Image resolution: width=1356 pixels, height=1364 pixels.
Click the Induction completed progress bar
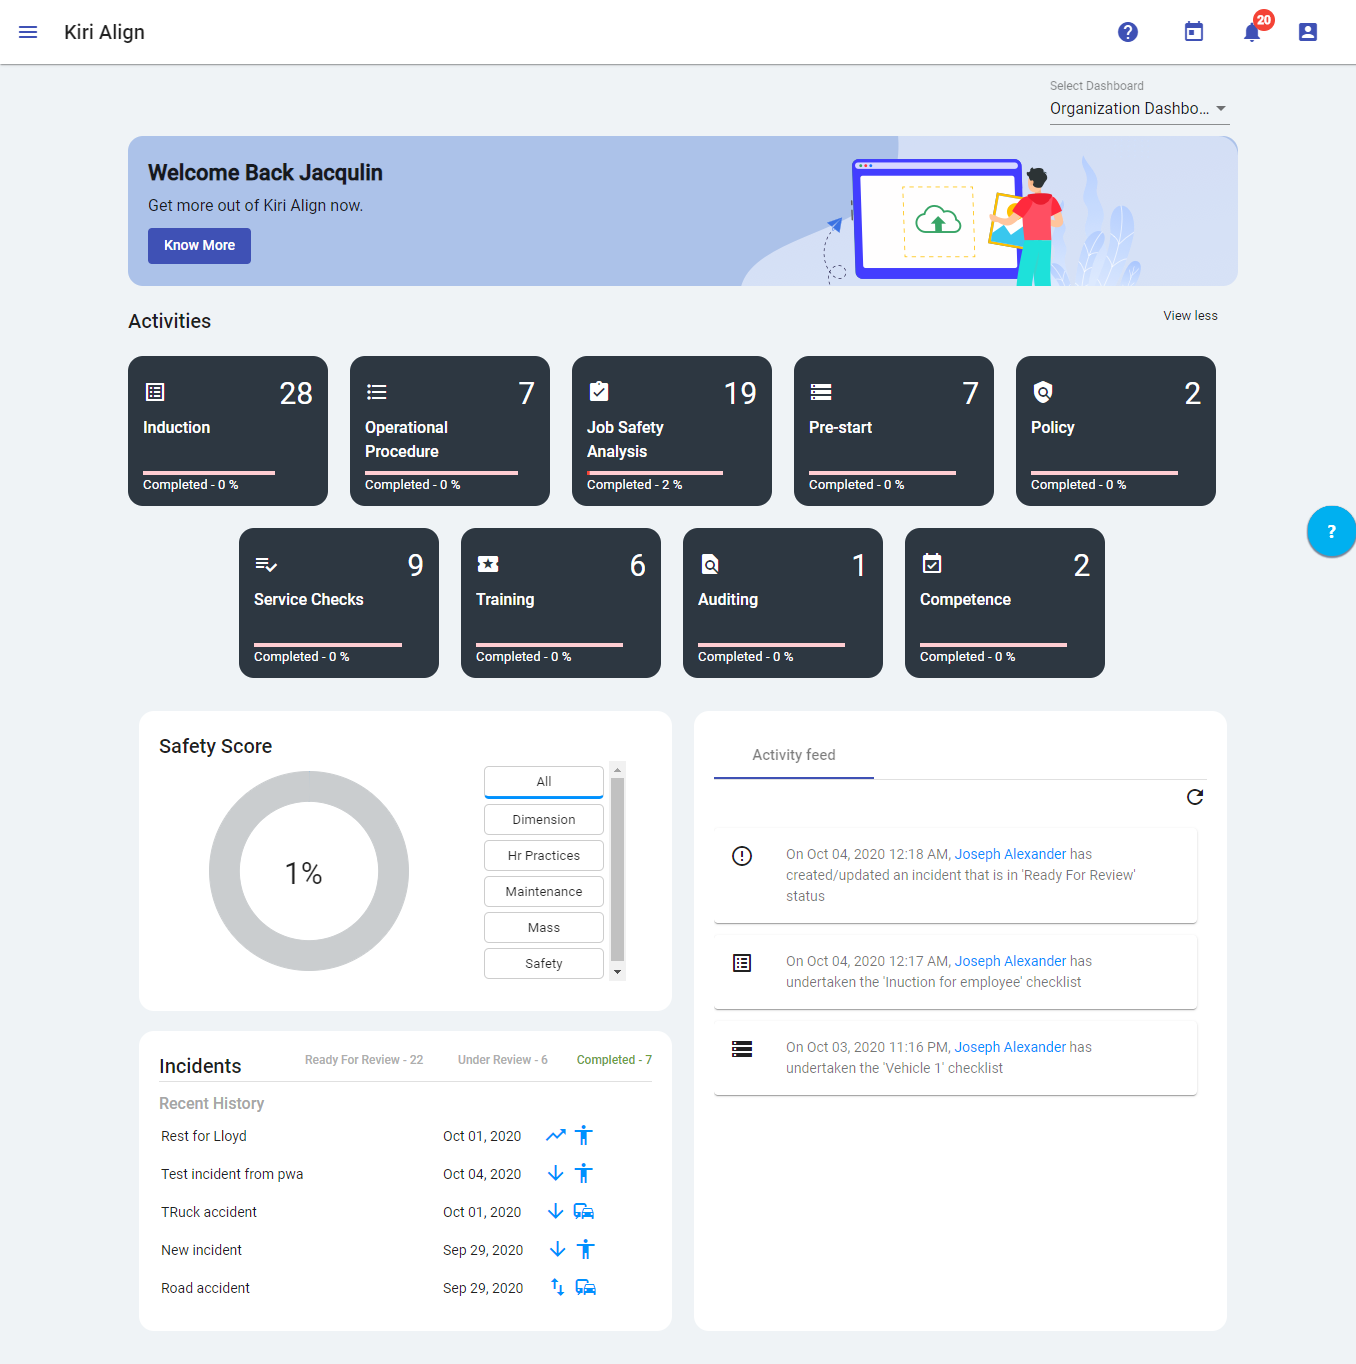pyautogui.click(x=209, y=473)
